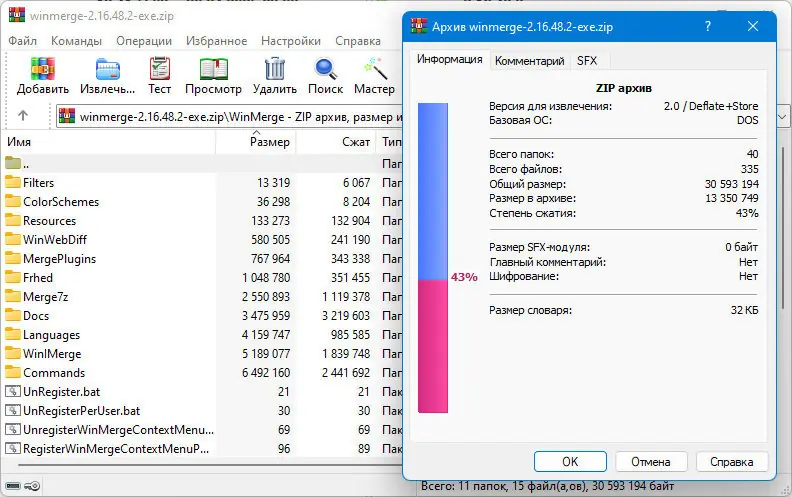Click the Добавить (Add) toolbar icon
This screenshot has height=497, width=792.
pos(42,69)
